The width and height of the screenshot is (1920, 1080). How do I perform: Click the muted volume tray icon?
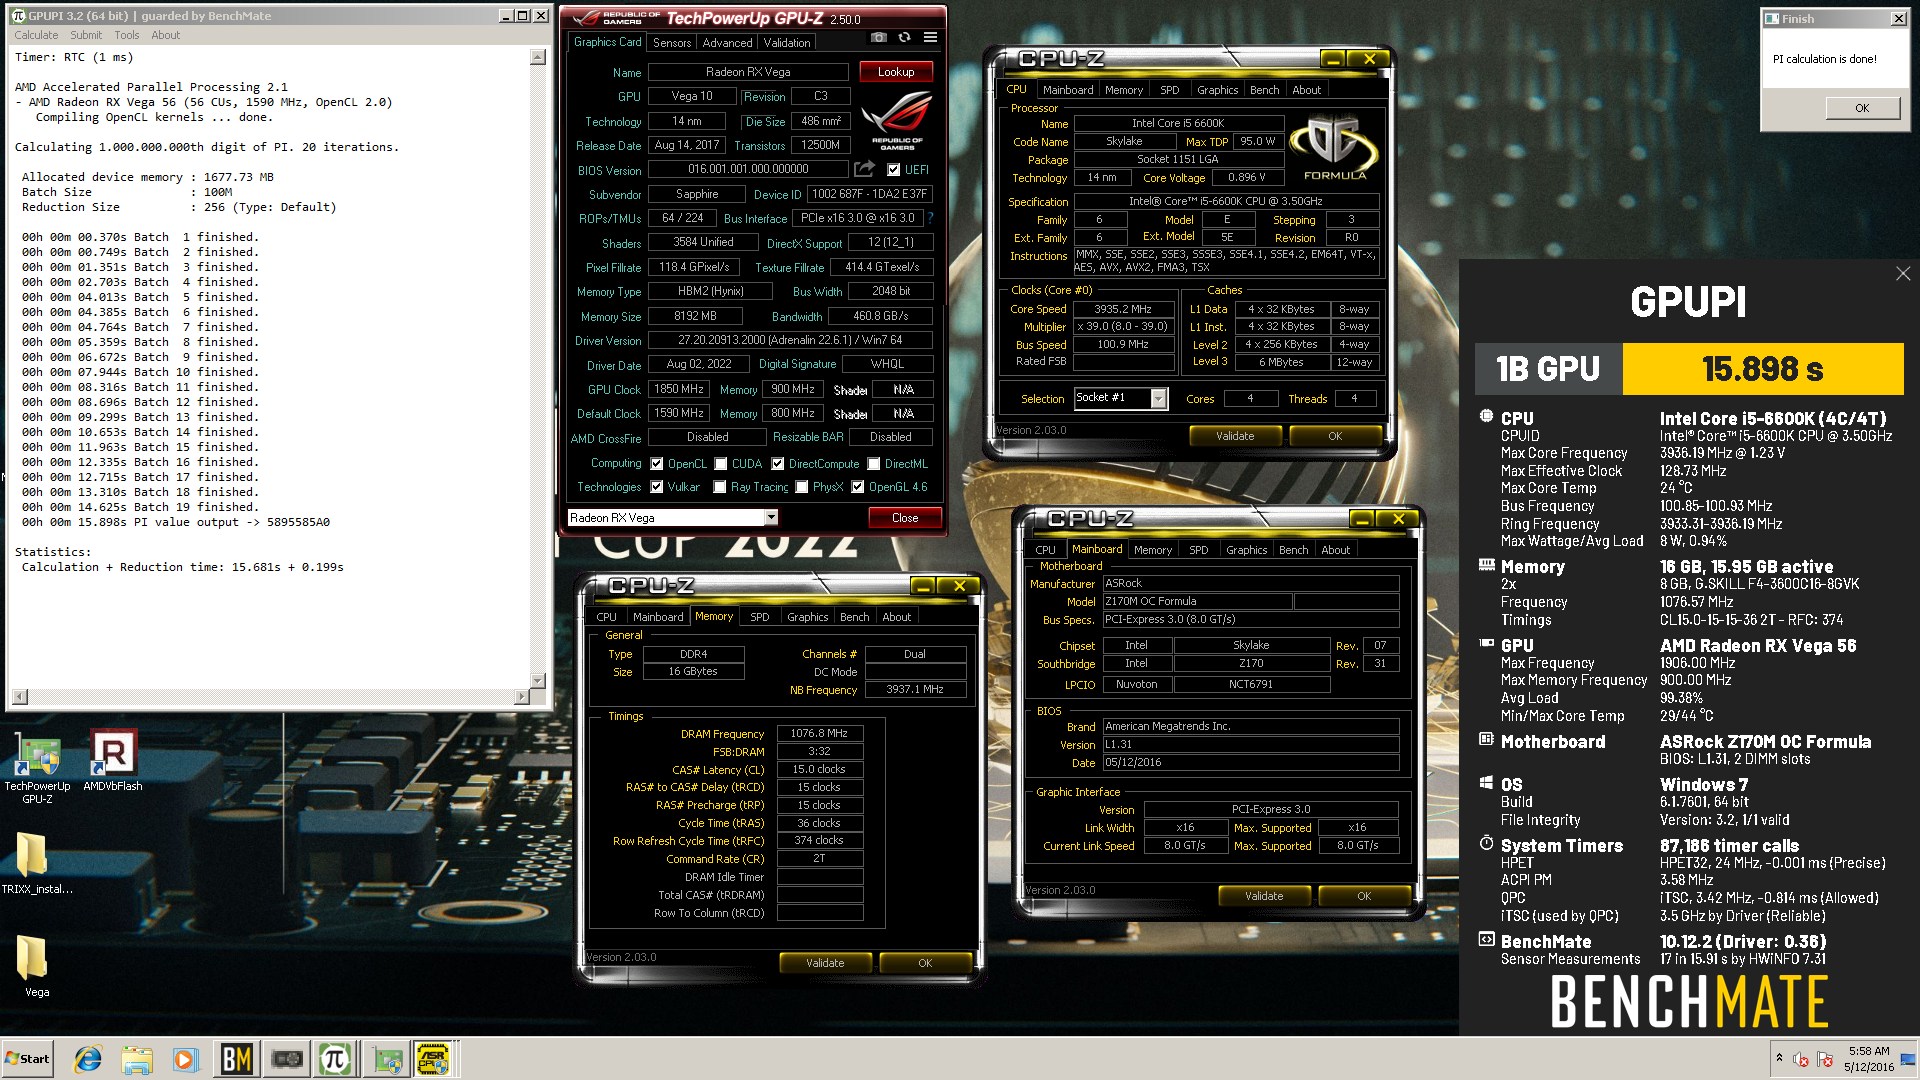pos(1801,1059)
